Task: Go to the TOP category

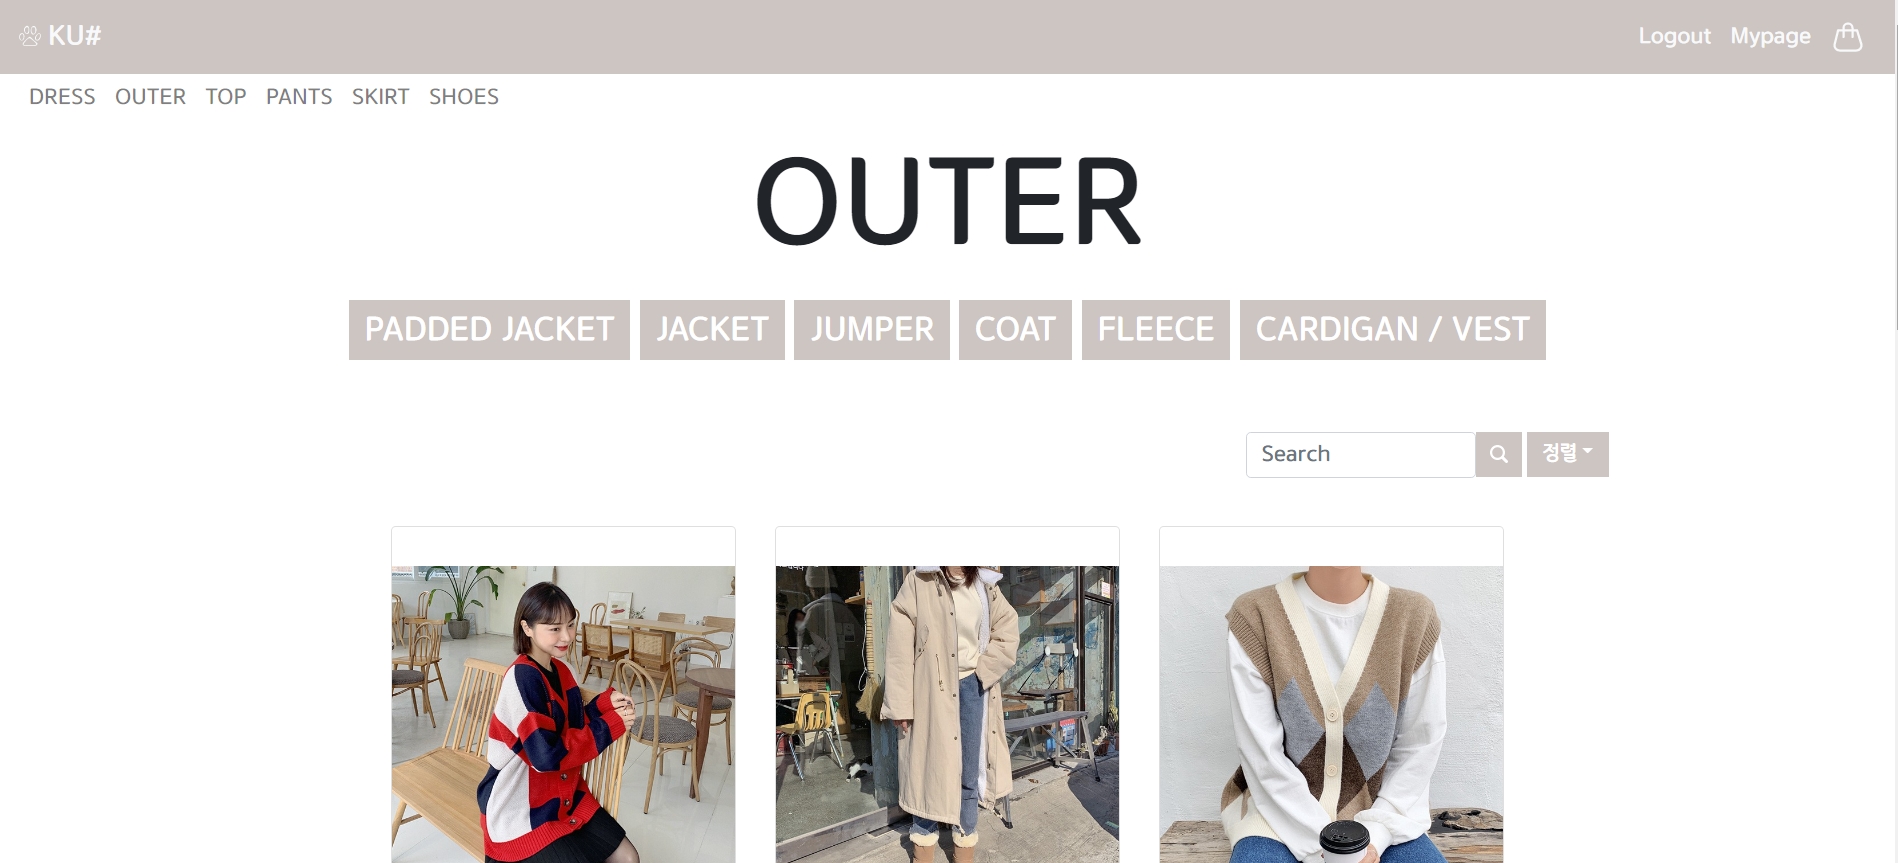Action: 226,97
